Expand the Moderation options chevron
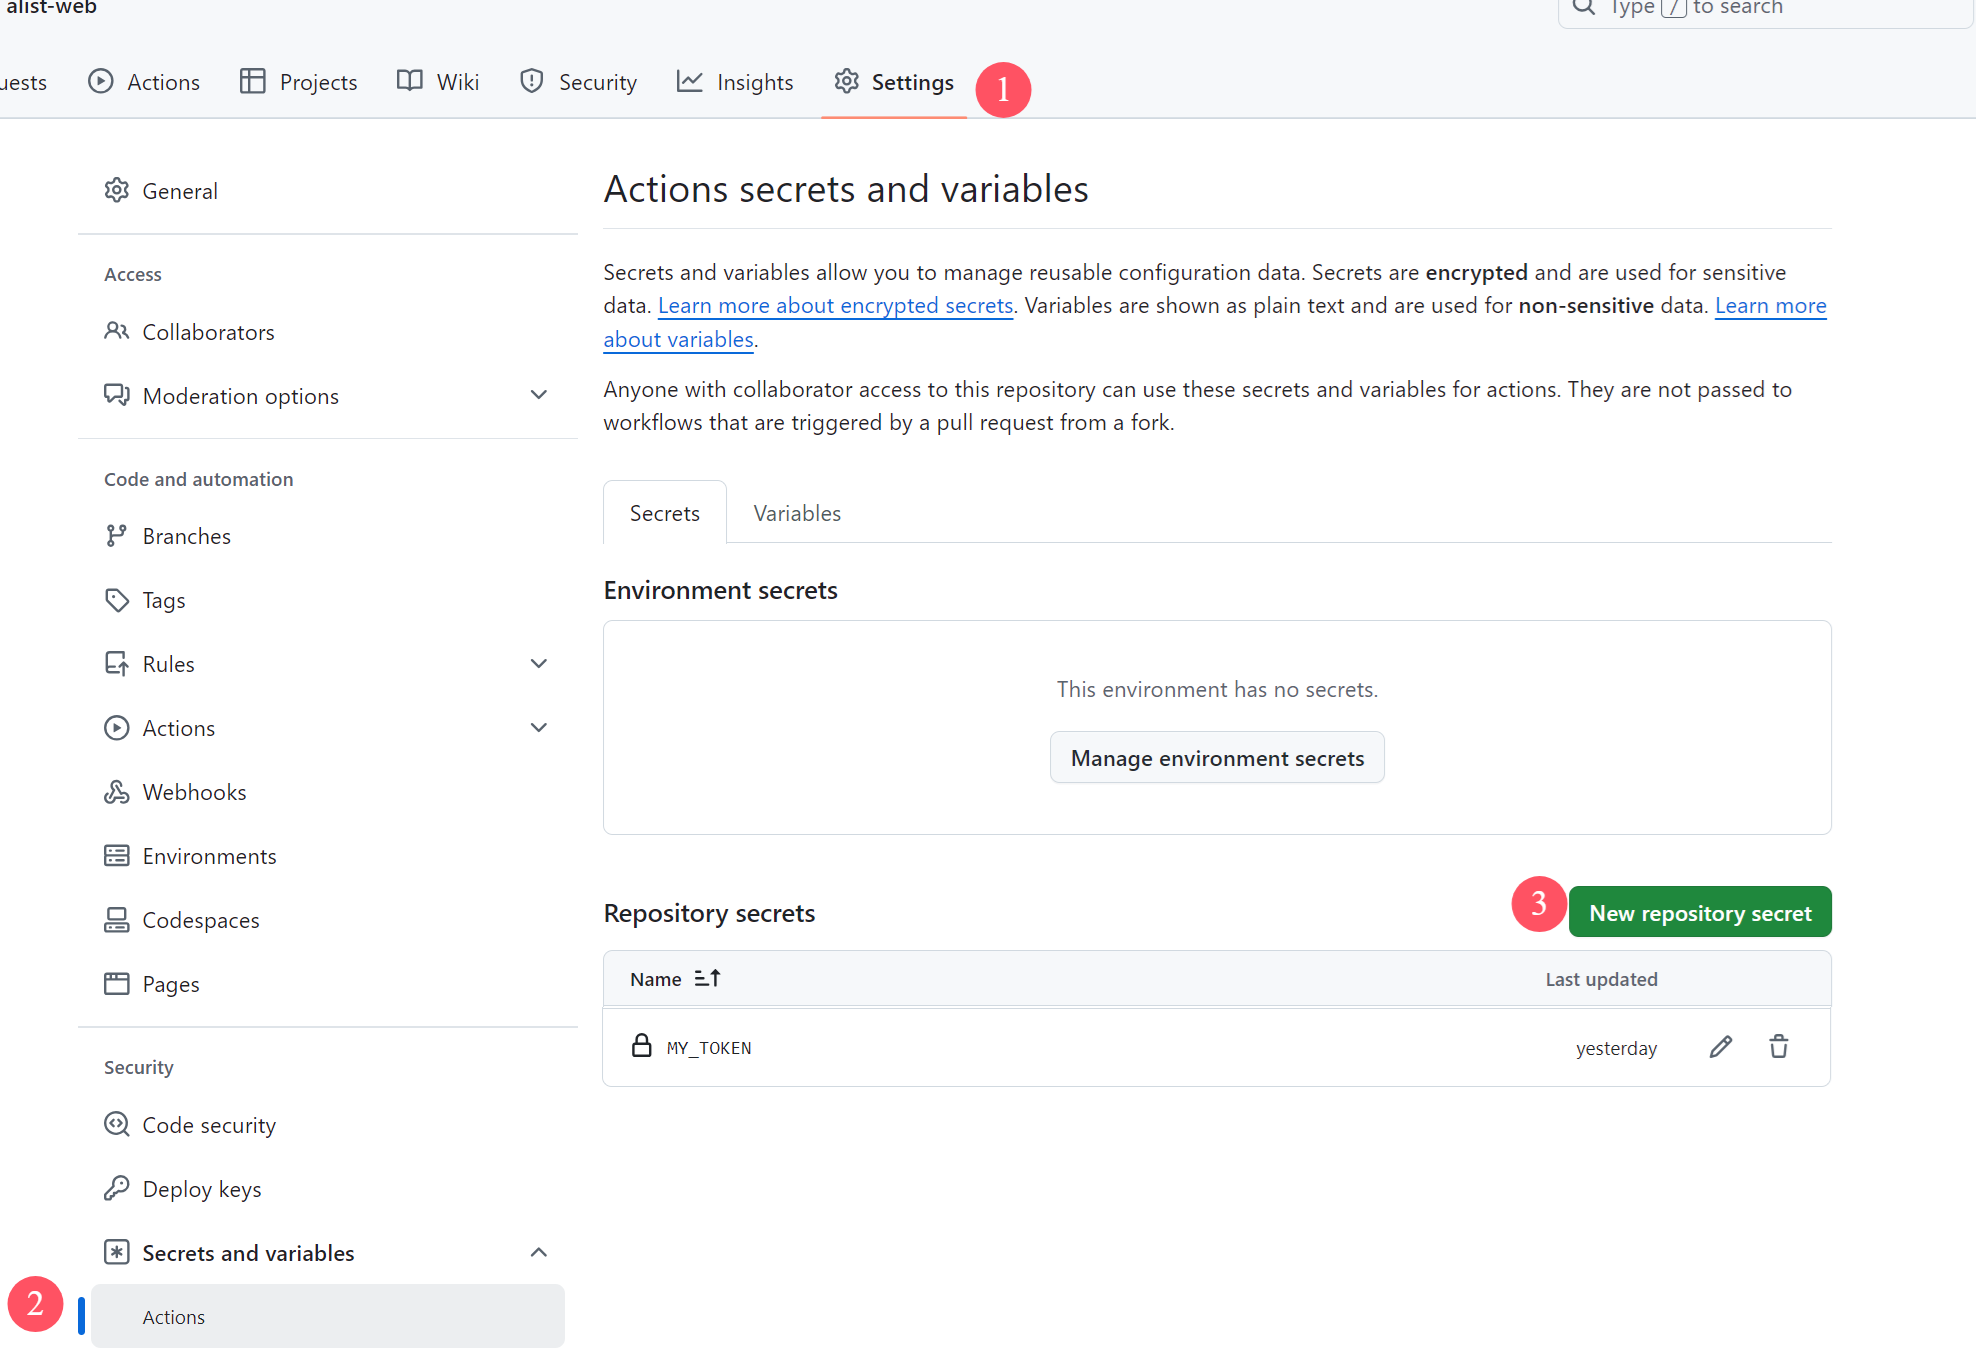This screenshot has height=1352, width=1976. click(539, 395)
